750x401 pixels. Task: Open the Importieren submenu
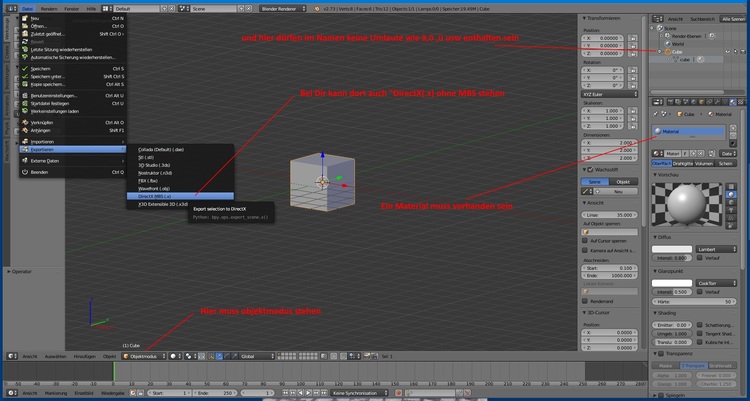[x=73, y=142]
